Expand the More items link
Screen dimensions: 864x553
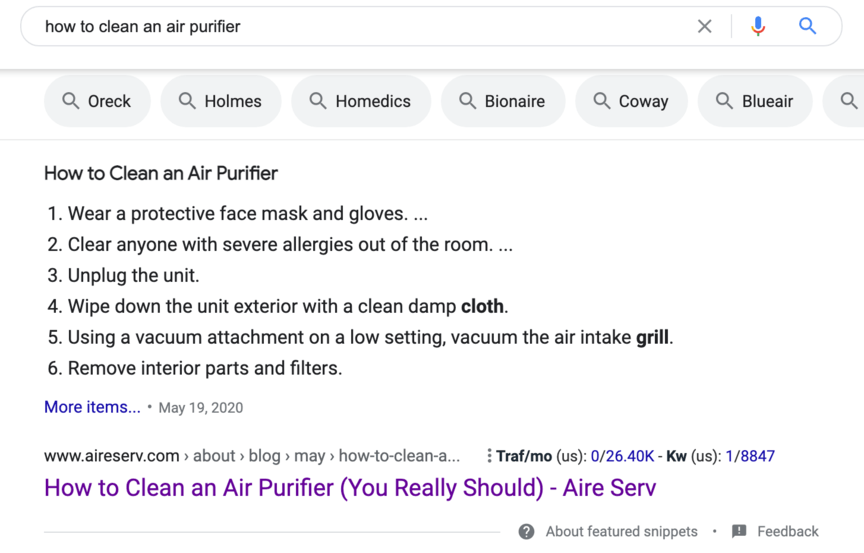pos(92,407)
